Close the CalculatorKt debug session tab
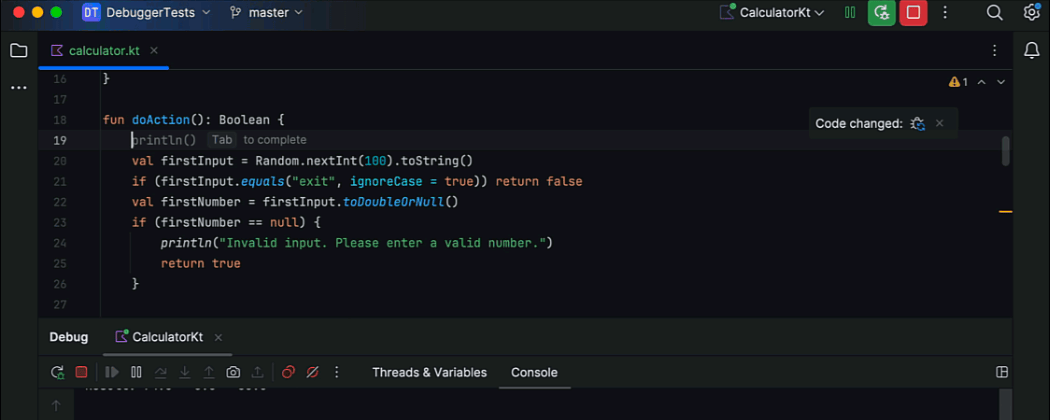Viewport: 1050px width, 420px height. point(218,338)
